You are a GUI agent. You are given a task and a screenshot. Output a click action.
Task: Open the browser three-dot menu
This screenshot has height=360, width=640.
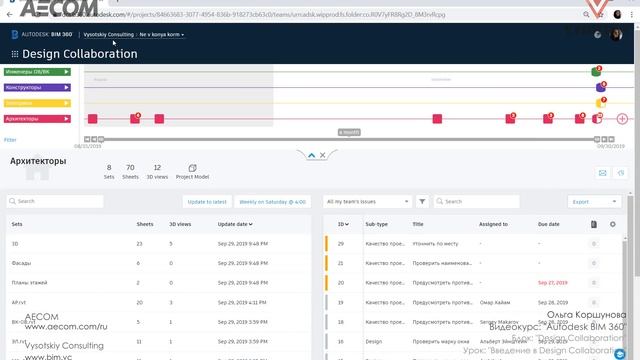coord(632,15)
